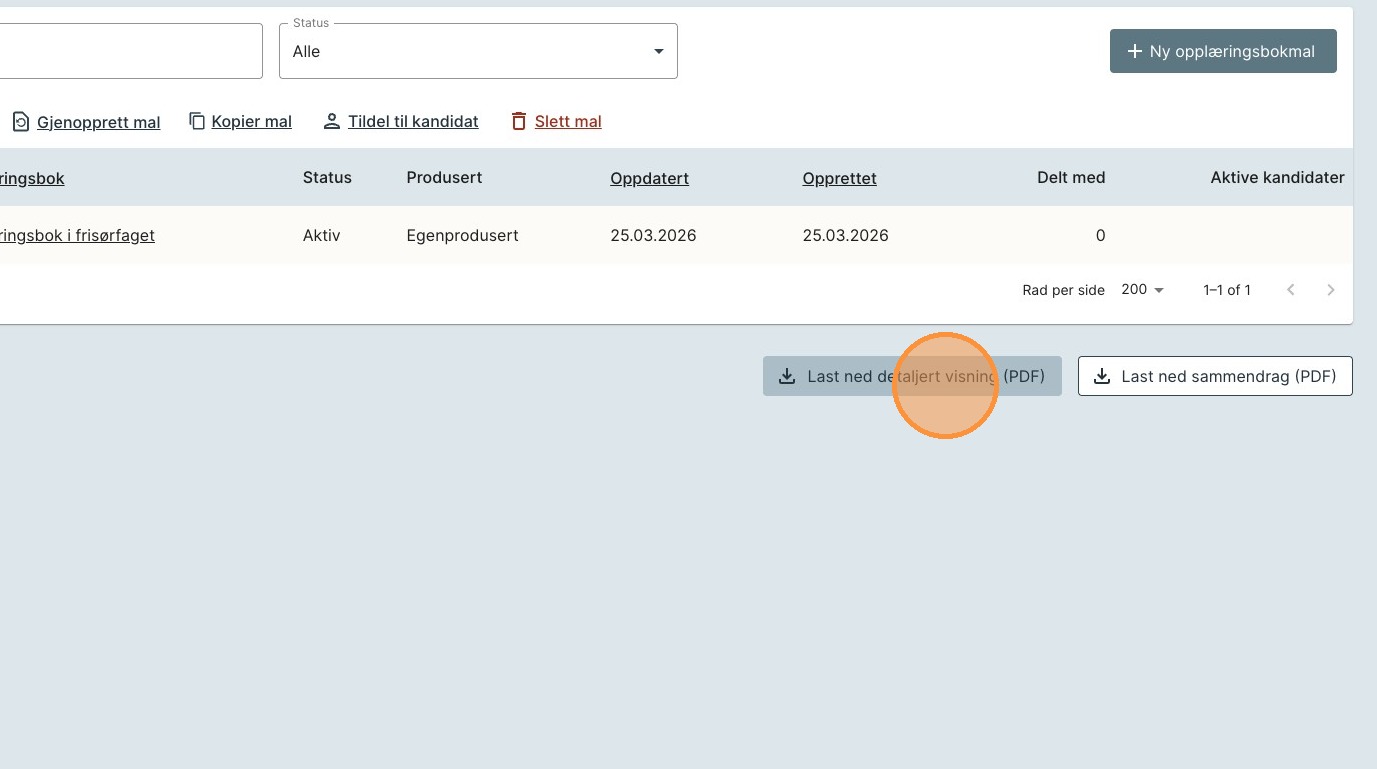Click the person icon beside Tildel til kandidat

(x=332, y=121)
